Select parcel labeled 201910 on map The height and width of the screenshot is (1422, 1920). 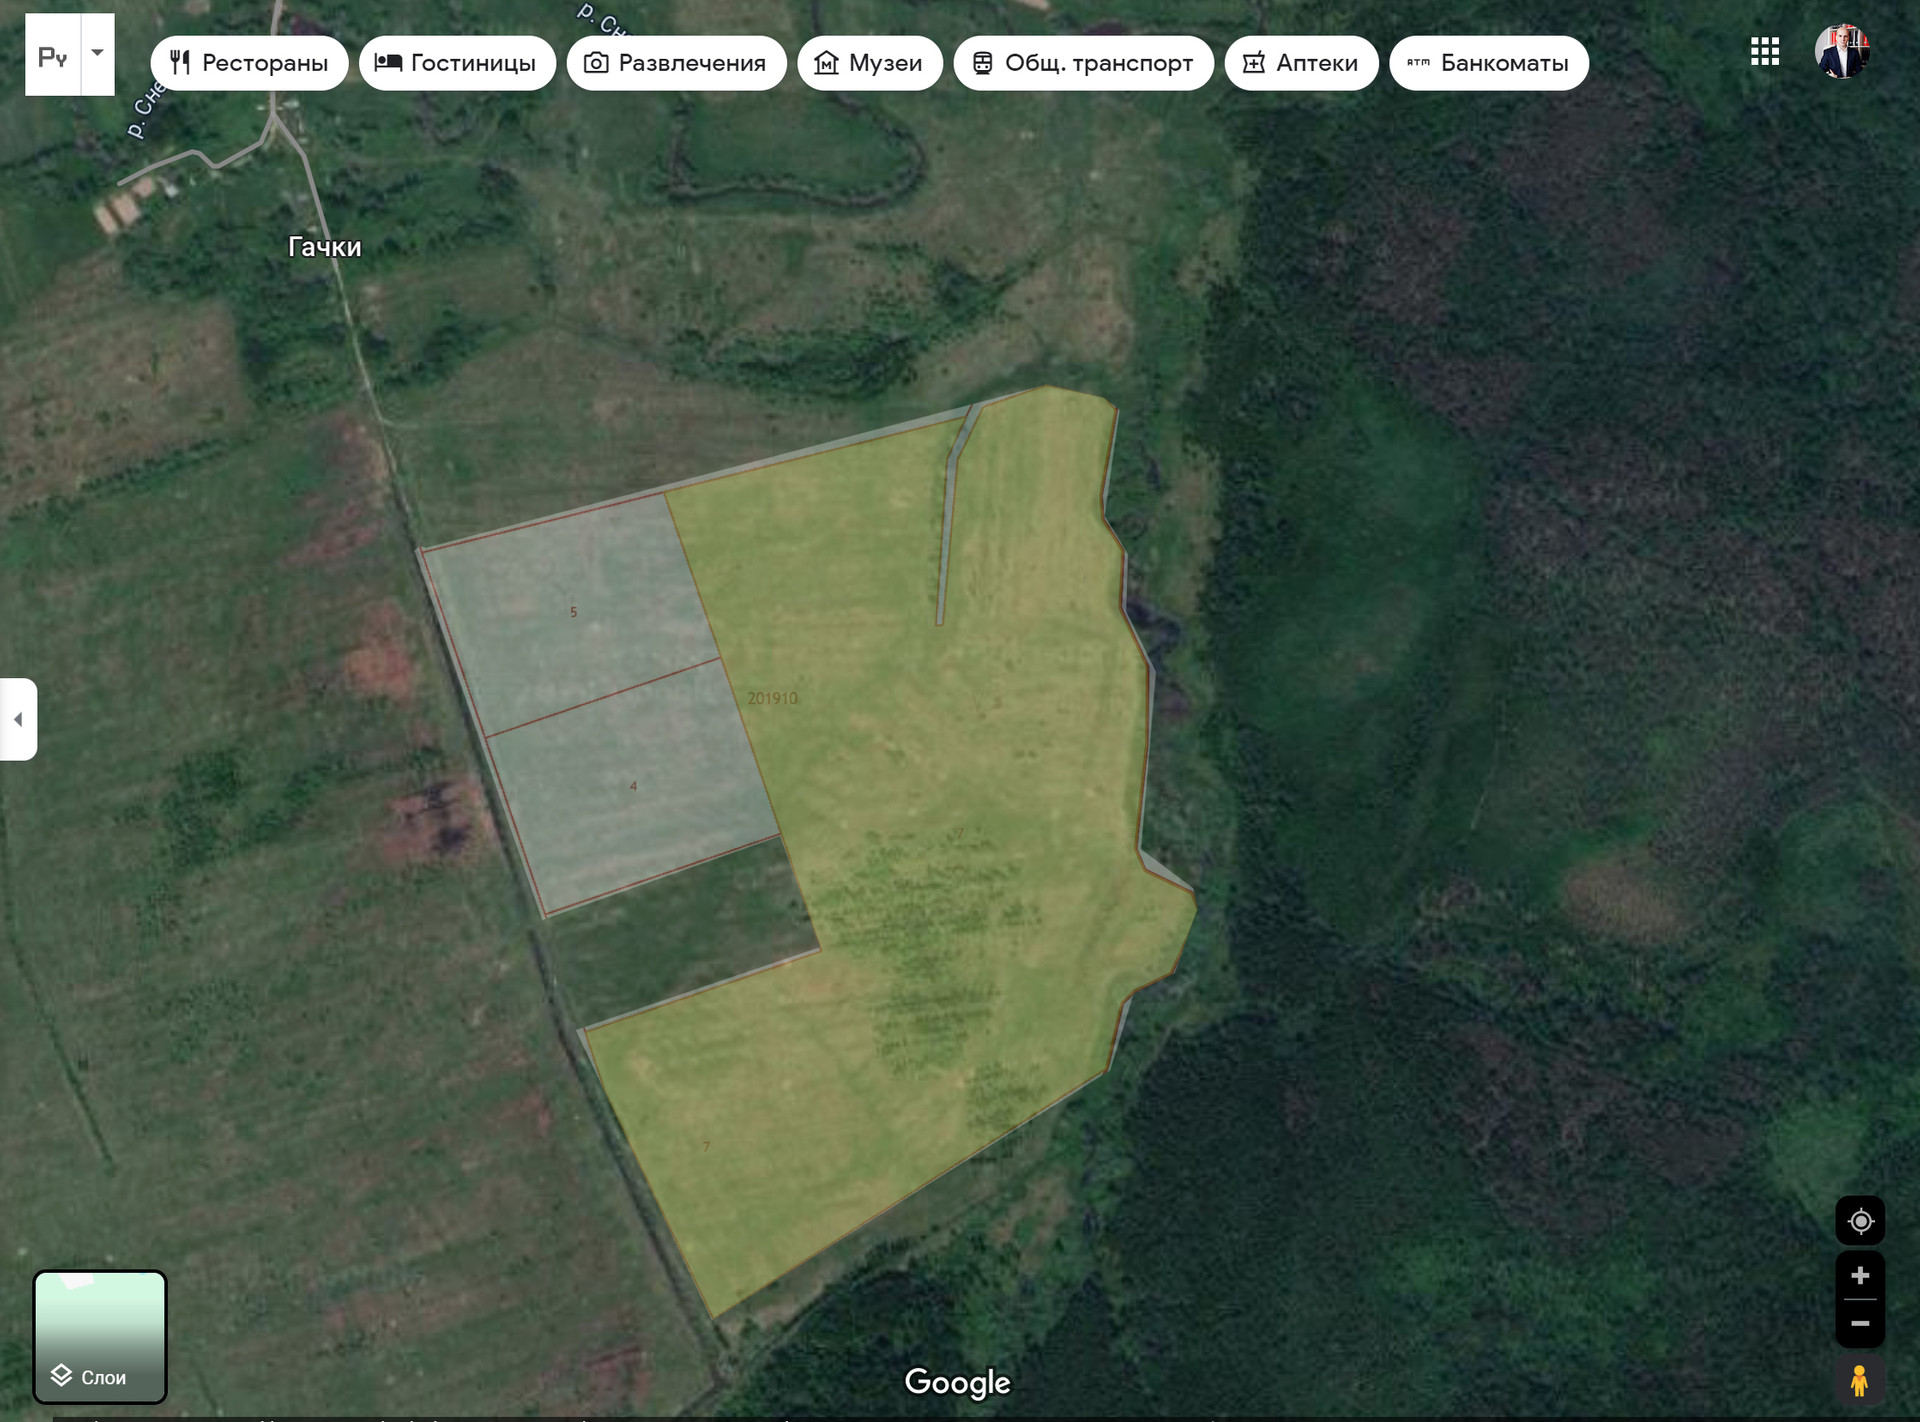click(773, 698)
